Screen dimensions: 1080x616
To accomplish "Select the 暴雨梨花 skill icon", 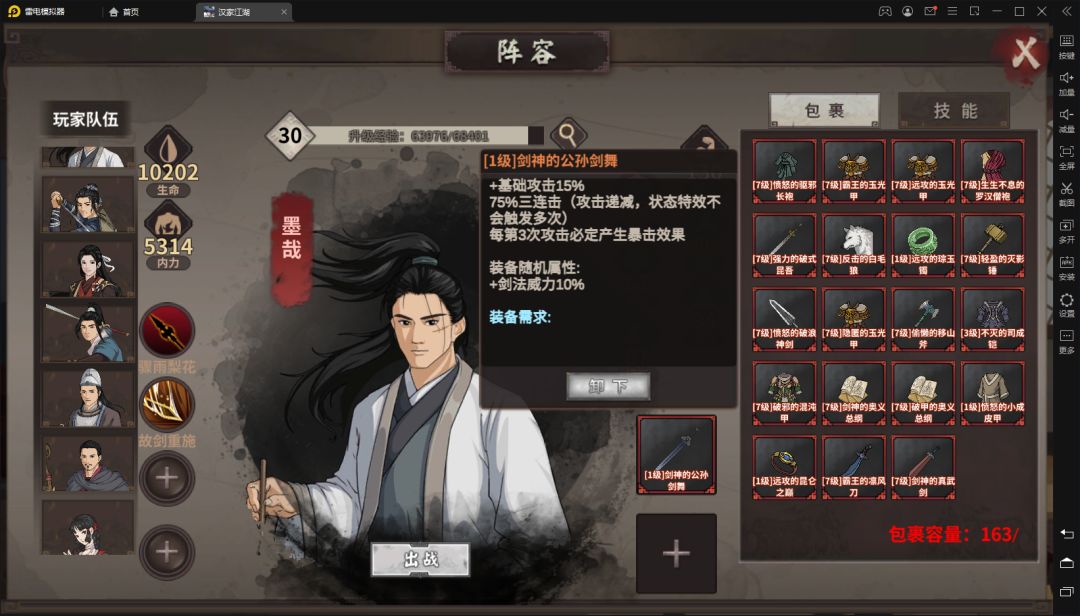I will pos(167,331).
